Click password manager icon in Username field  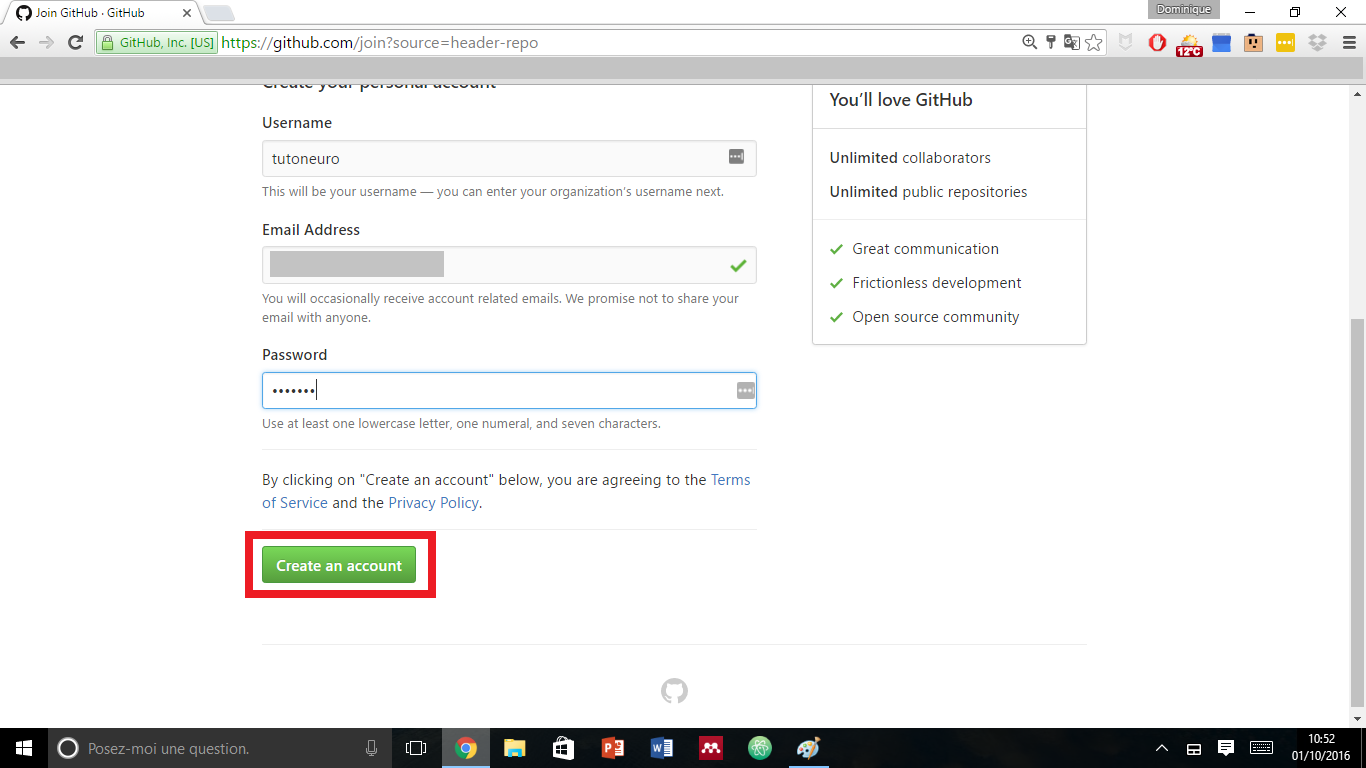point(736,157)
